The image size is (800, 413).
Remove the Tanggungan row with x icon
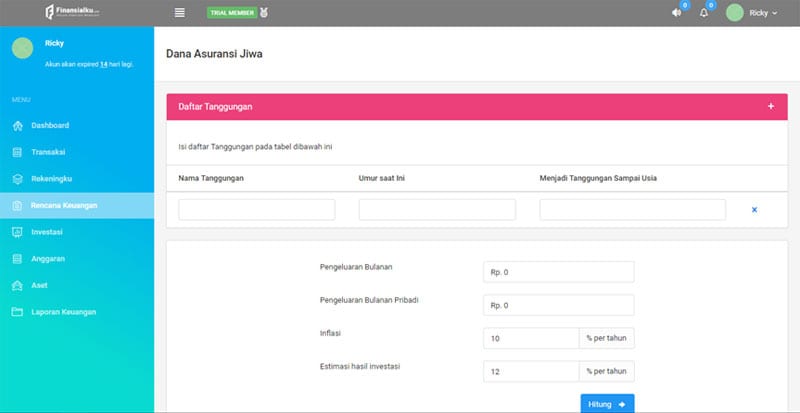754,210
